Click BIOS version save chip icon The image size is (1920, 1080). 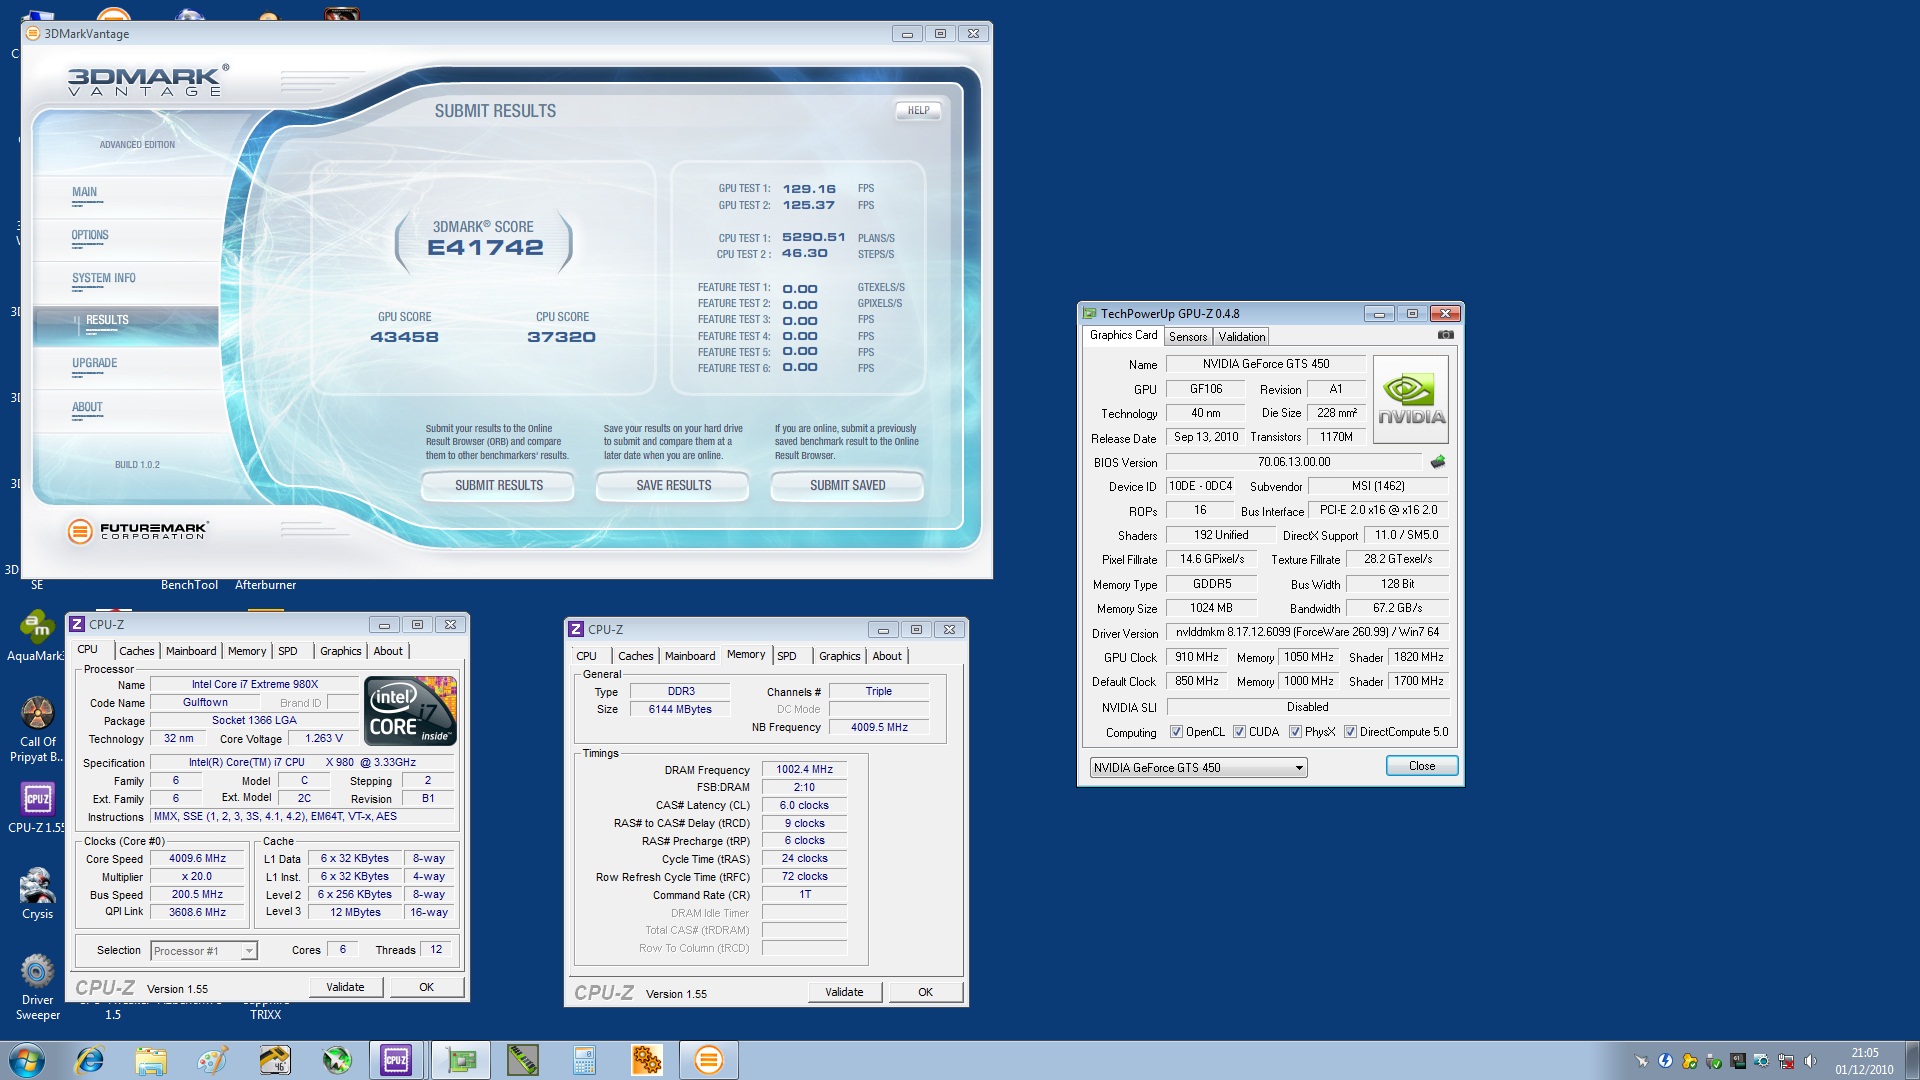(x=1438, y=462)
